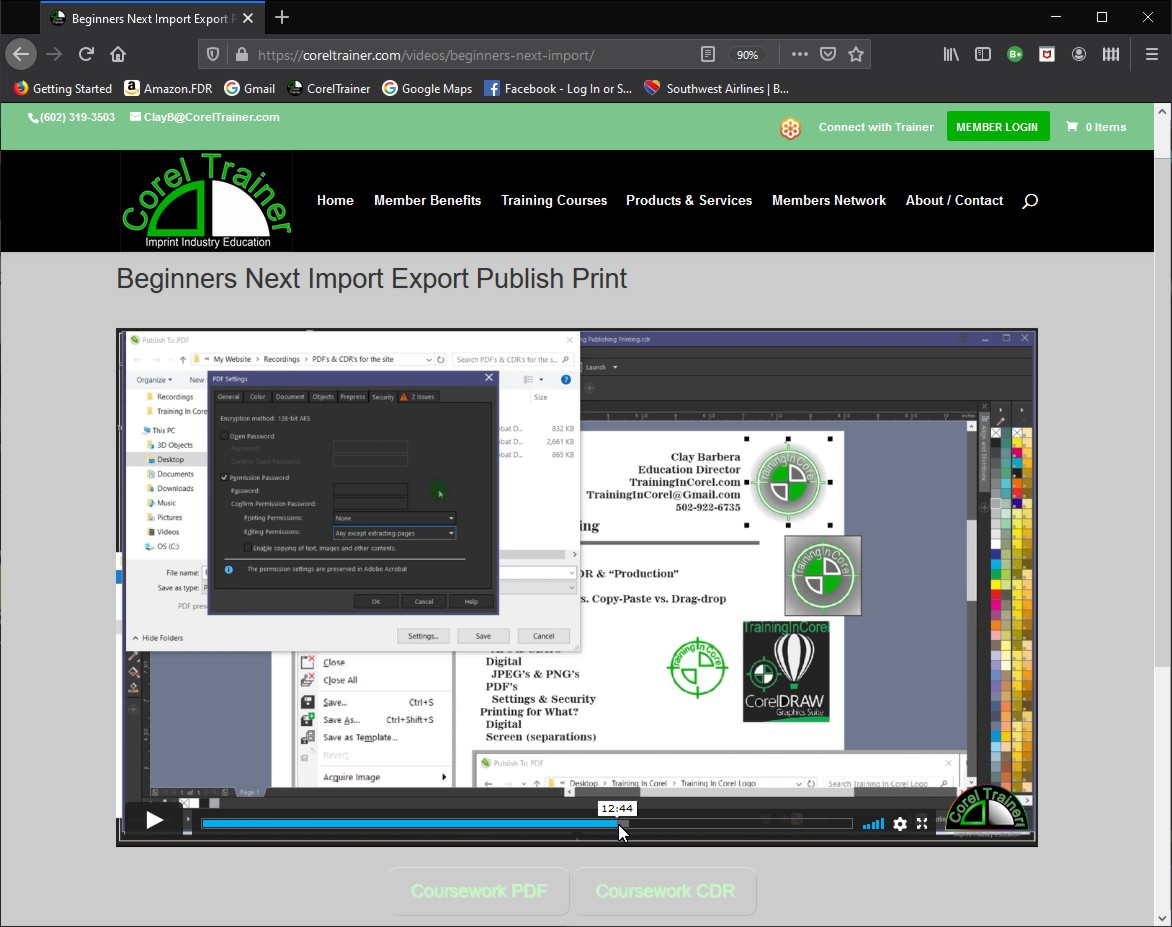Screen dimensions: 1172x927
Task: Click the Corel Trainer site logo
Action: click(207, 200)
